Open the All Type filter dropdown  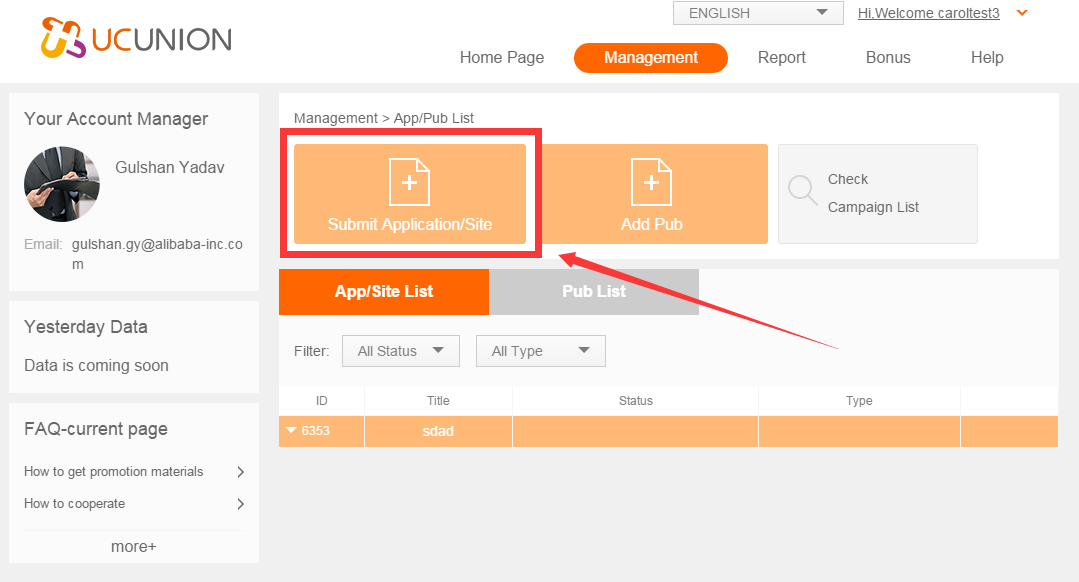pos(540,351)
